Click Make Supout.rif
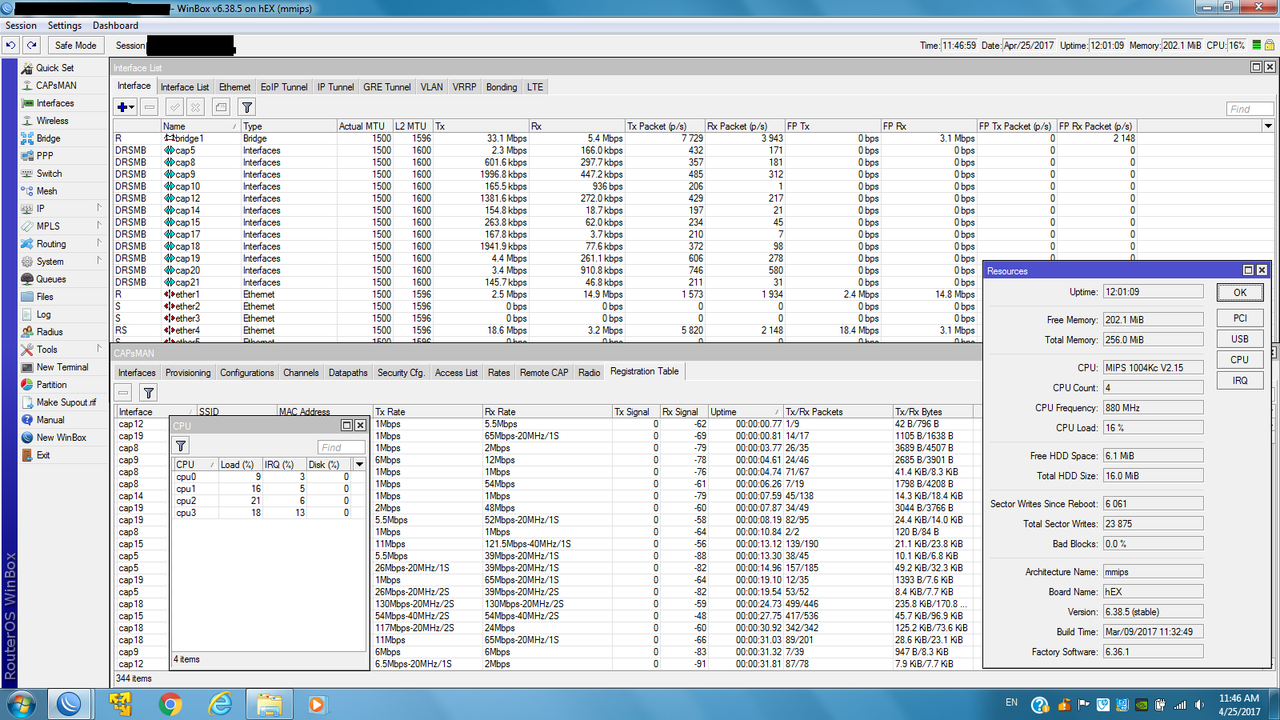This screenshot has width=1280, height=720. 66,402
